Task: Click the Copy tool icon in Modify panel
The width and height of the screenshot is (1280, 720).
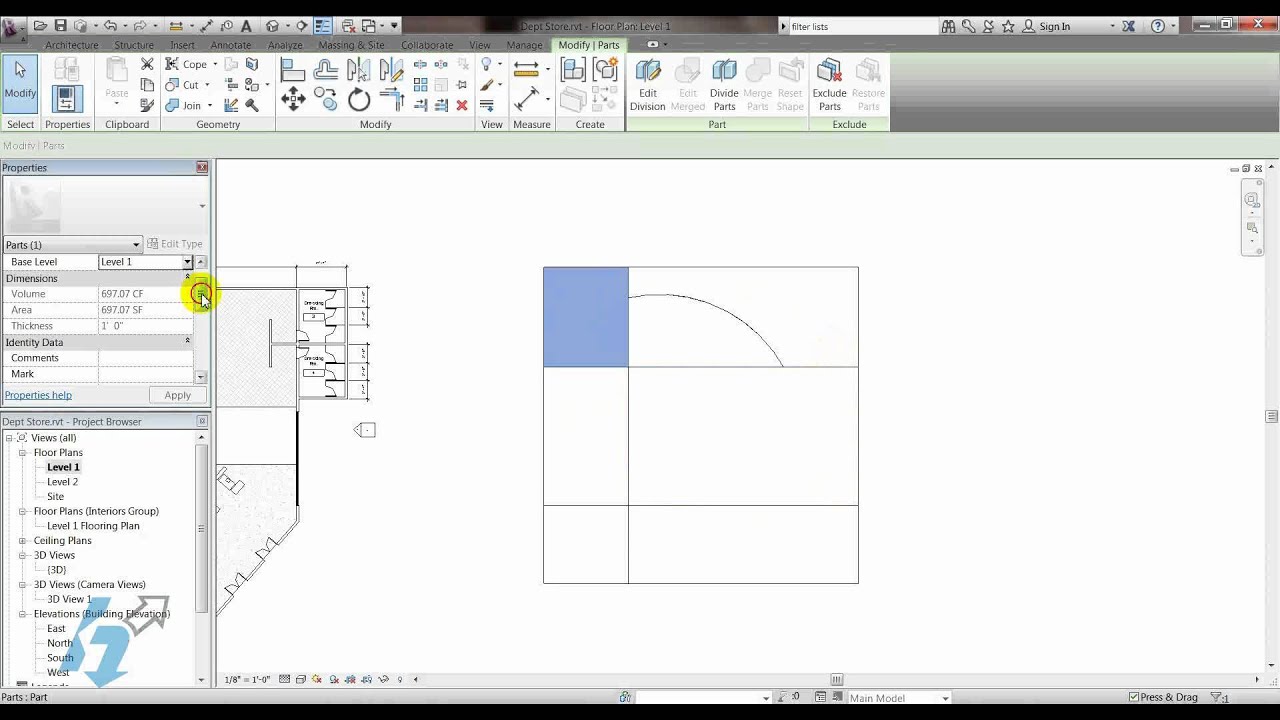Action: [326, 98]
